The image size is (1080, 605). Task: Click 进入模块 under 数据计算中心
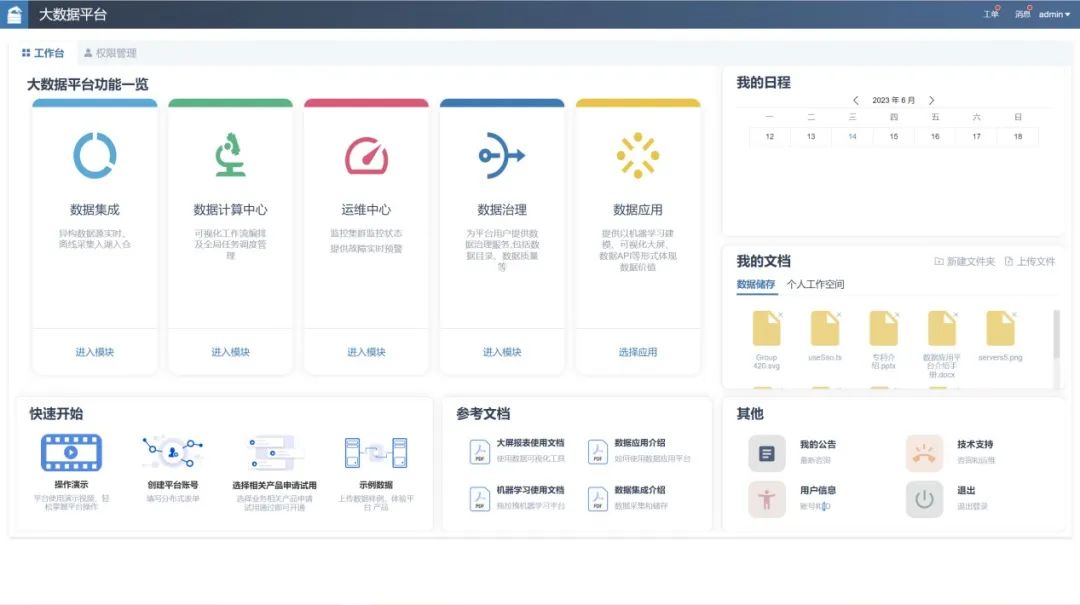(x=230, y=352)
